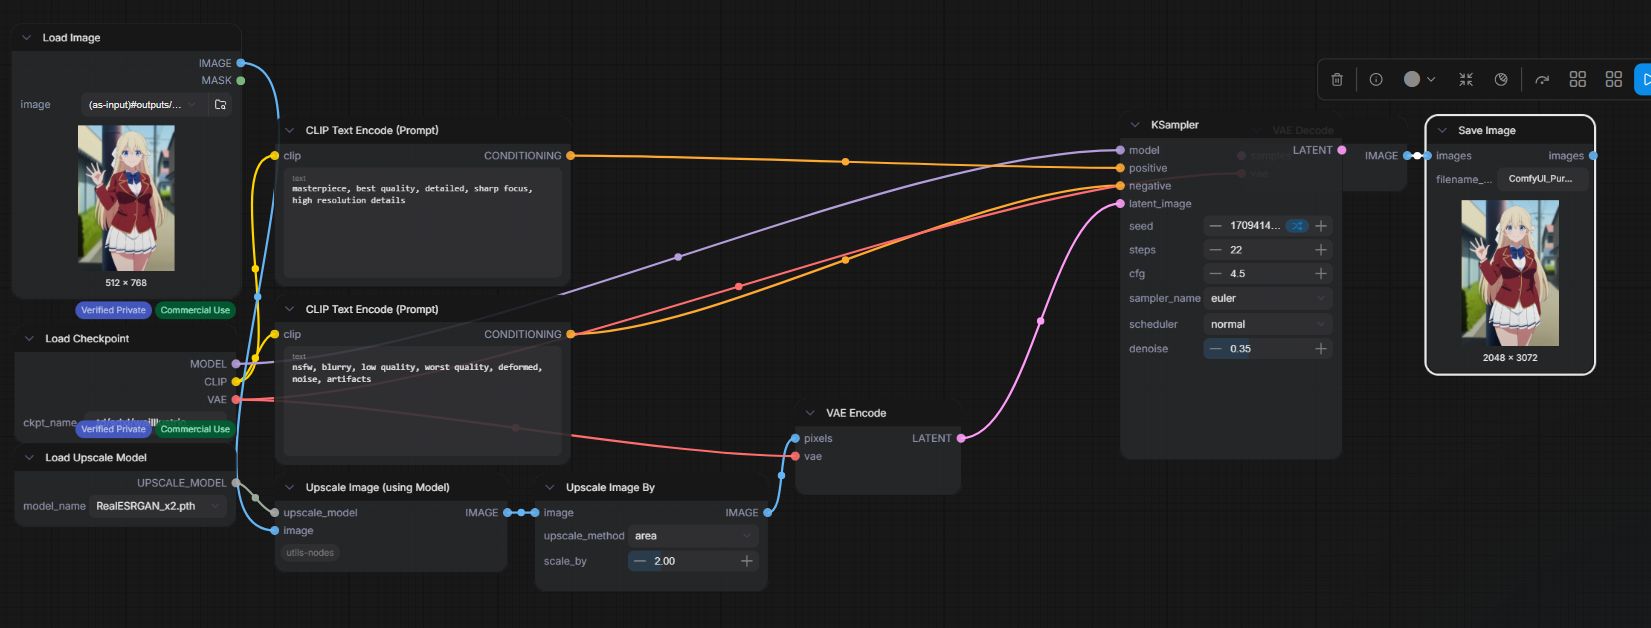Click IMAGE output socket on Load Image
The height and width of the screenshot is (628, 1651).
coord(240,63)
